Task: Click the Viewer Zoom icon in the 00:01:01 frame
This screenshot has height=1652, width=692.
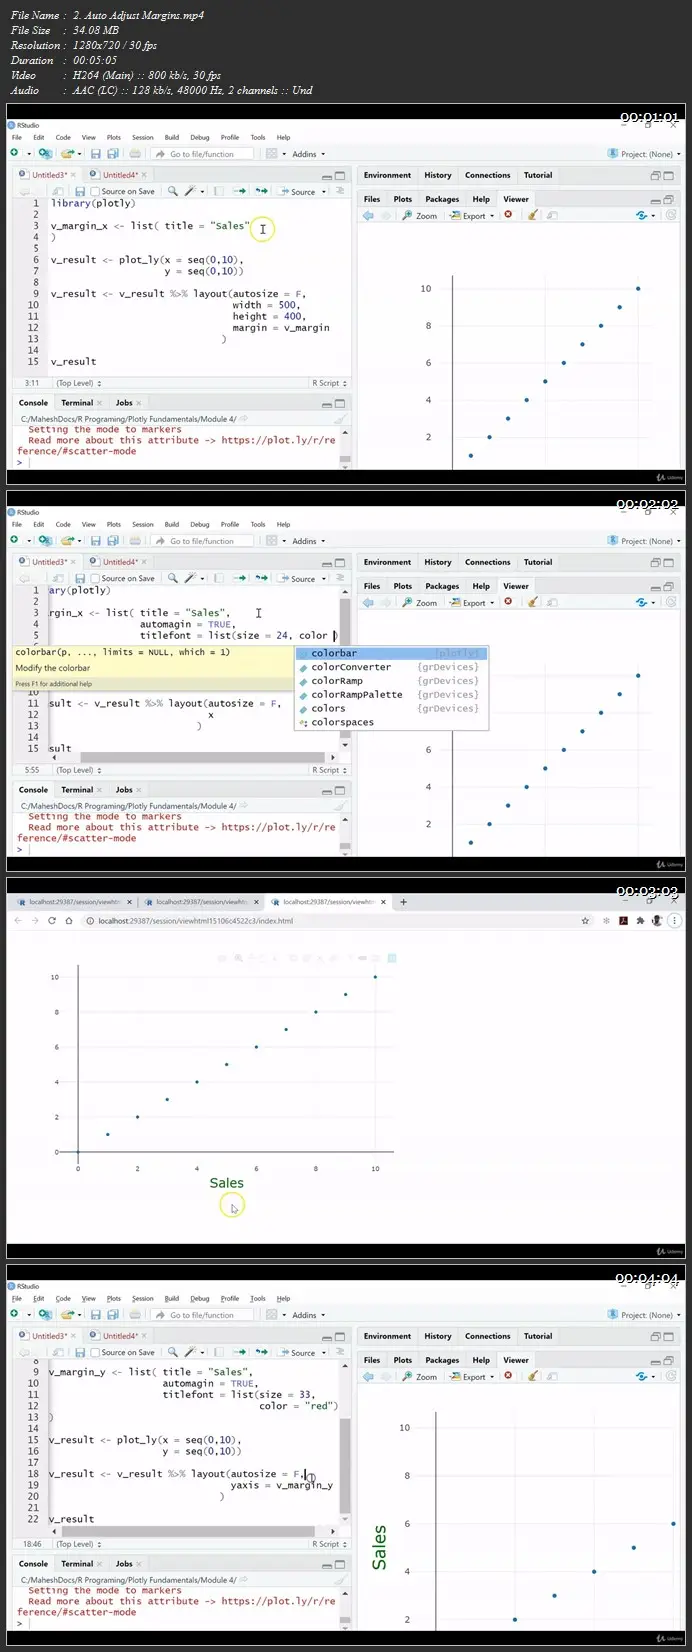Action: [x=420, y=215]
